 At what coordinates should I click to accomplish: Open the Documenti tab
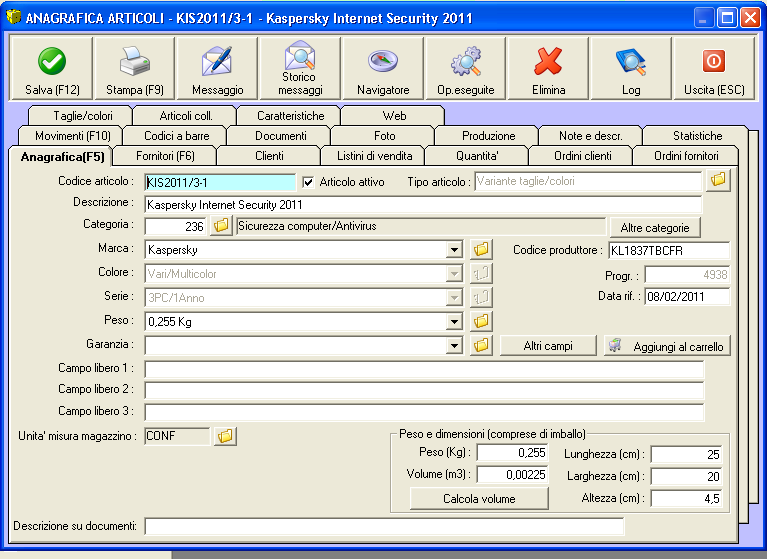pos(280,135)
